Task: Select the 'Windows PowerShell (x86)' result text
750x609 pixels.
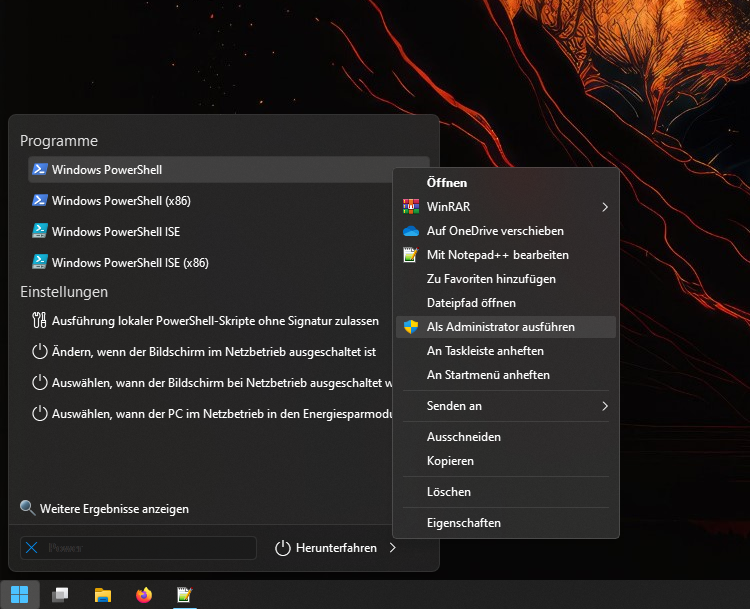Action: pos(121,200)
